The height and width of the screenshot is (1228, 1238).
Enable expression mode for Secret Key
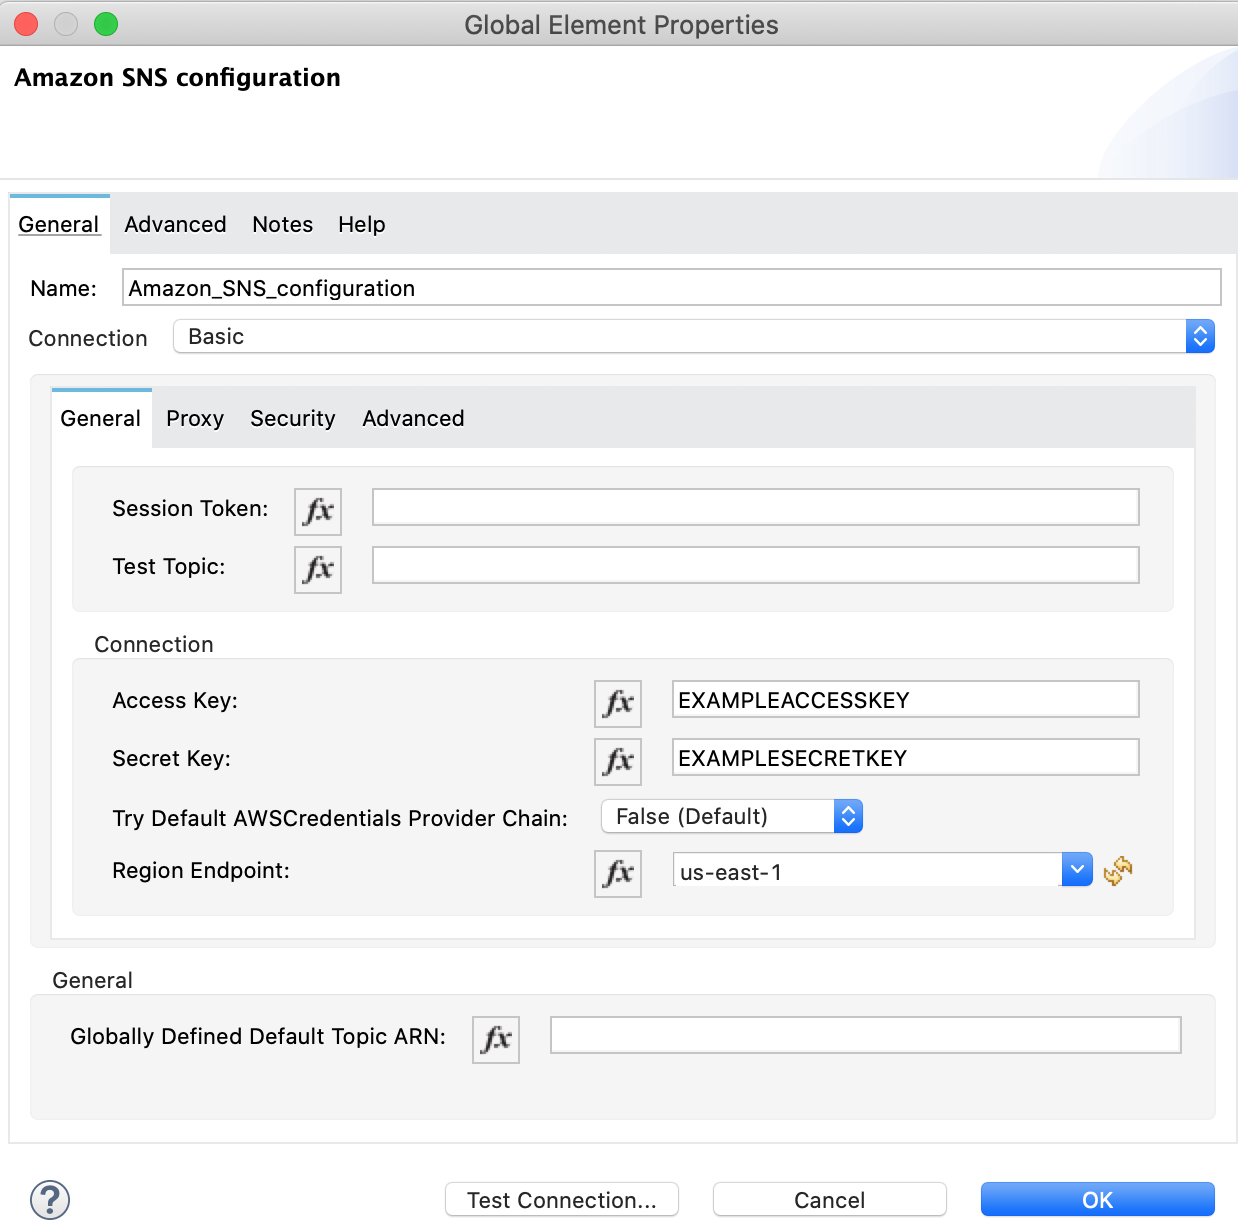(x=618, y=761)
